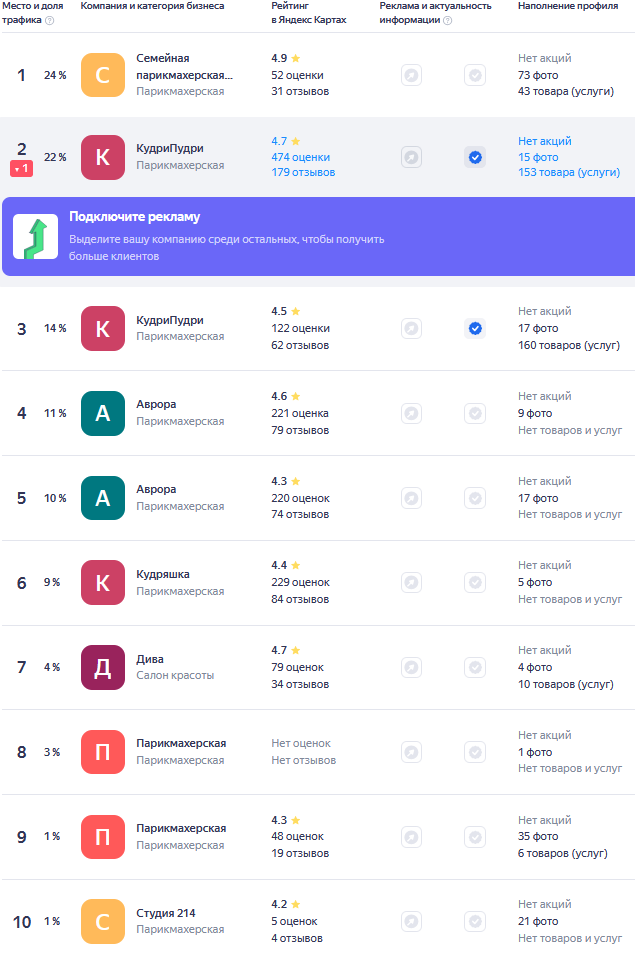Click the gray verified checkmark for Аврора in place 4
The width and height of the screenshot is (635, 955).
pyautogui.click(x=475, y=414)
